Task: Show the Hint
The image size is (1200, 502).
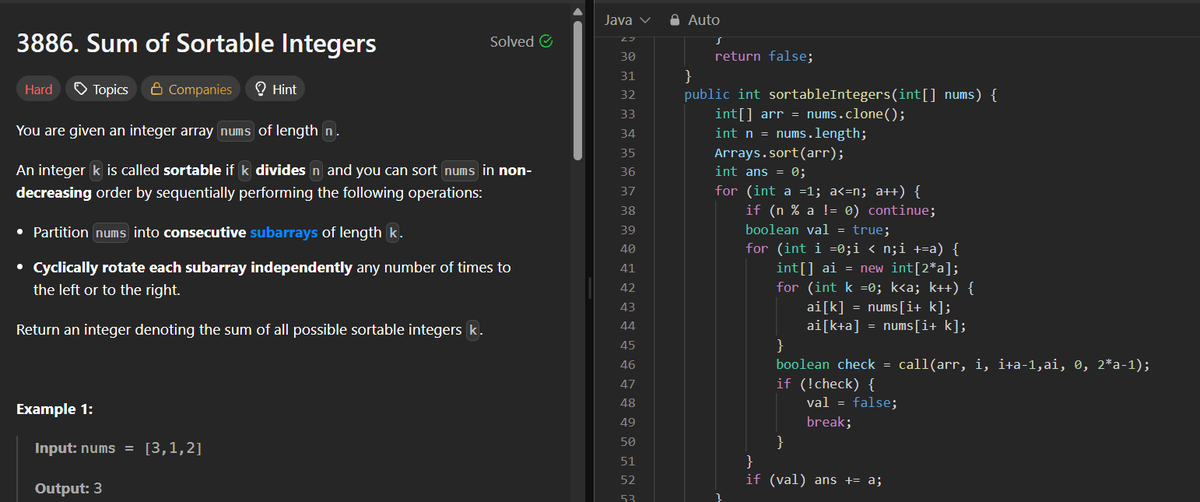Action: tap(275, 89)
